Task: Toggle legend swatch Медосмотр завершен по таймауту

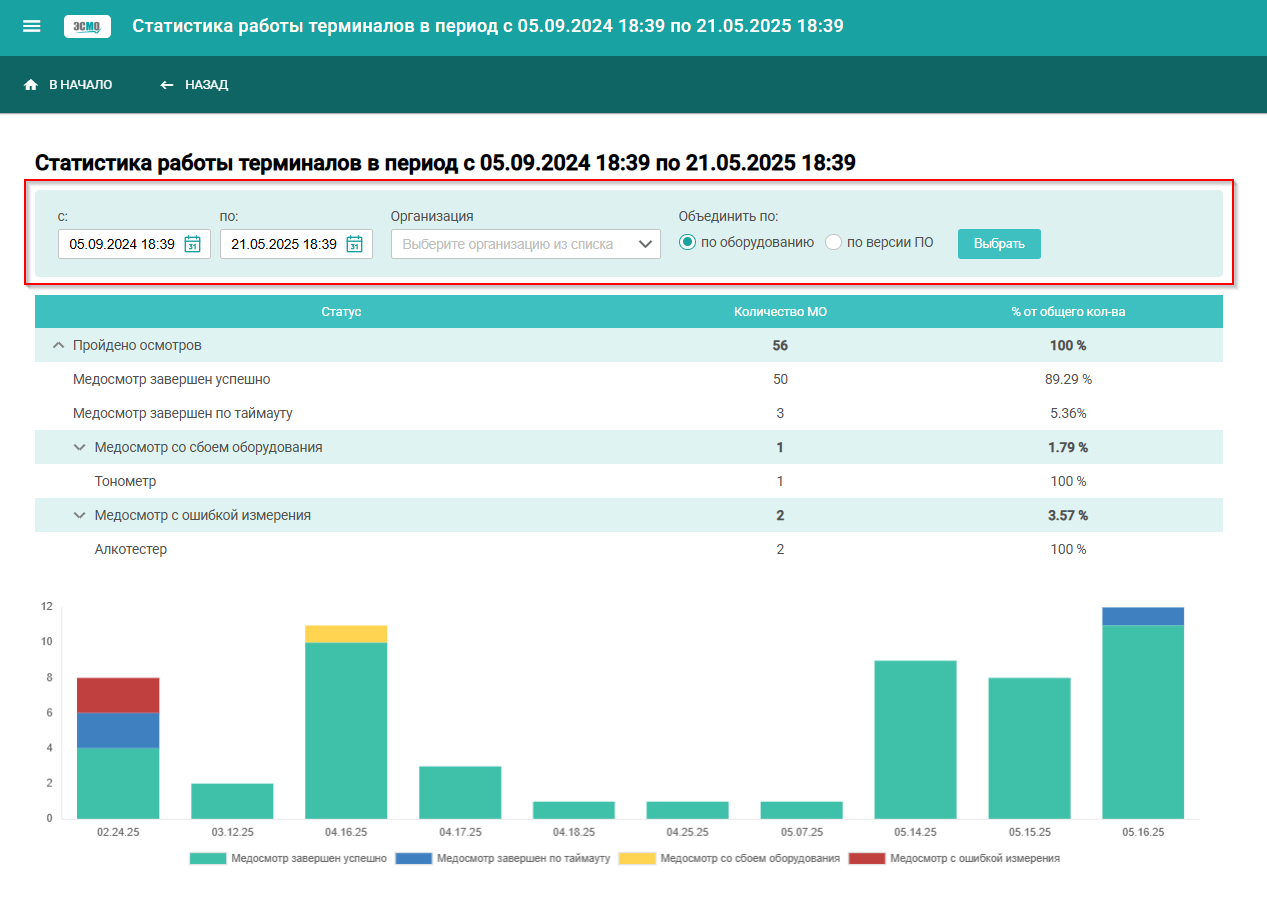Action: [414, 858]
